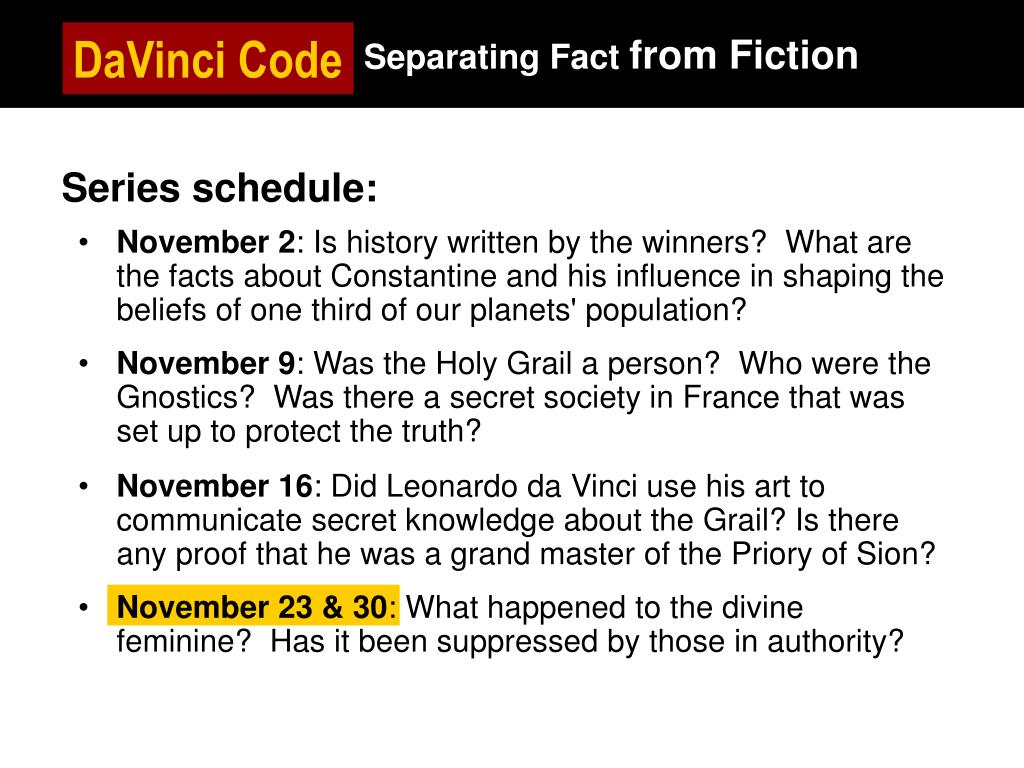Viewport: 1024px width, 768px height.
Task: Click the bullet before November 9
Action: [x=83, y=364]
